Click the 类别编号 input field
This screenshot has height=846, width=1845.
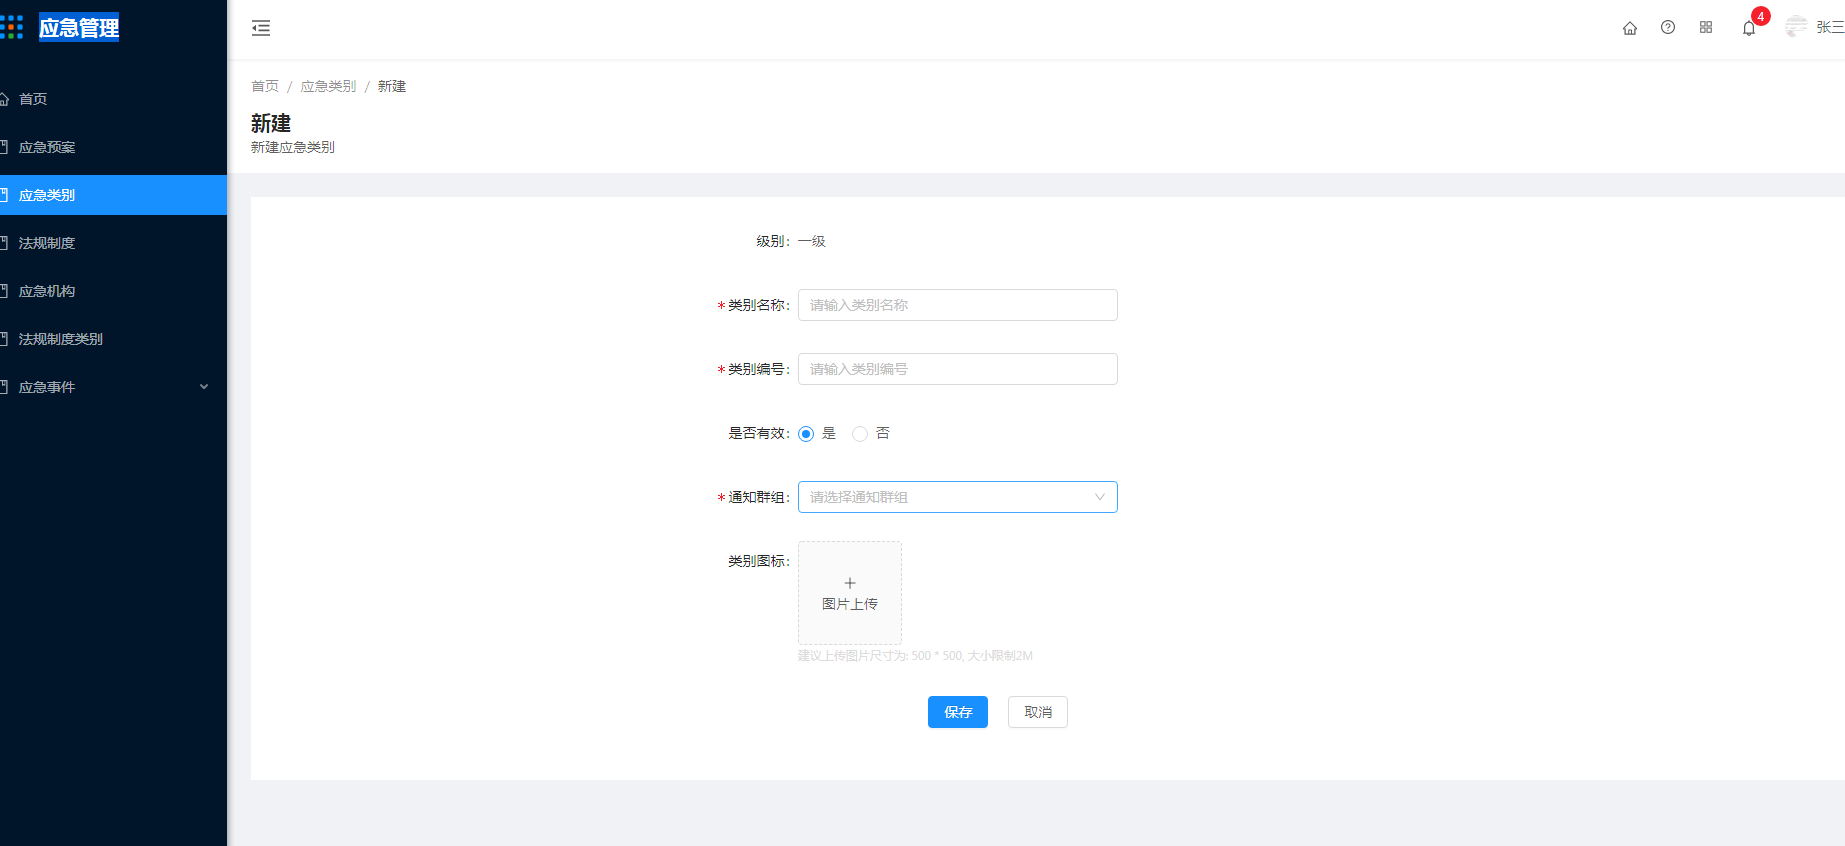click(x=957, y=369)
